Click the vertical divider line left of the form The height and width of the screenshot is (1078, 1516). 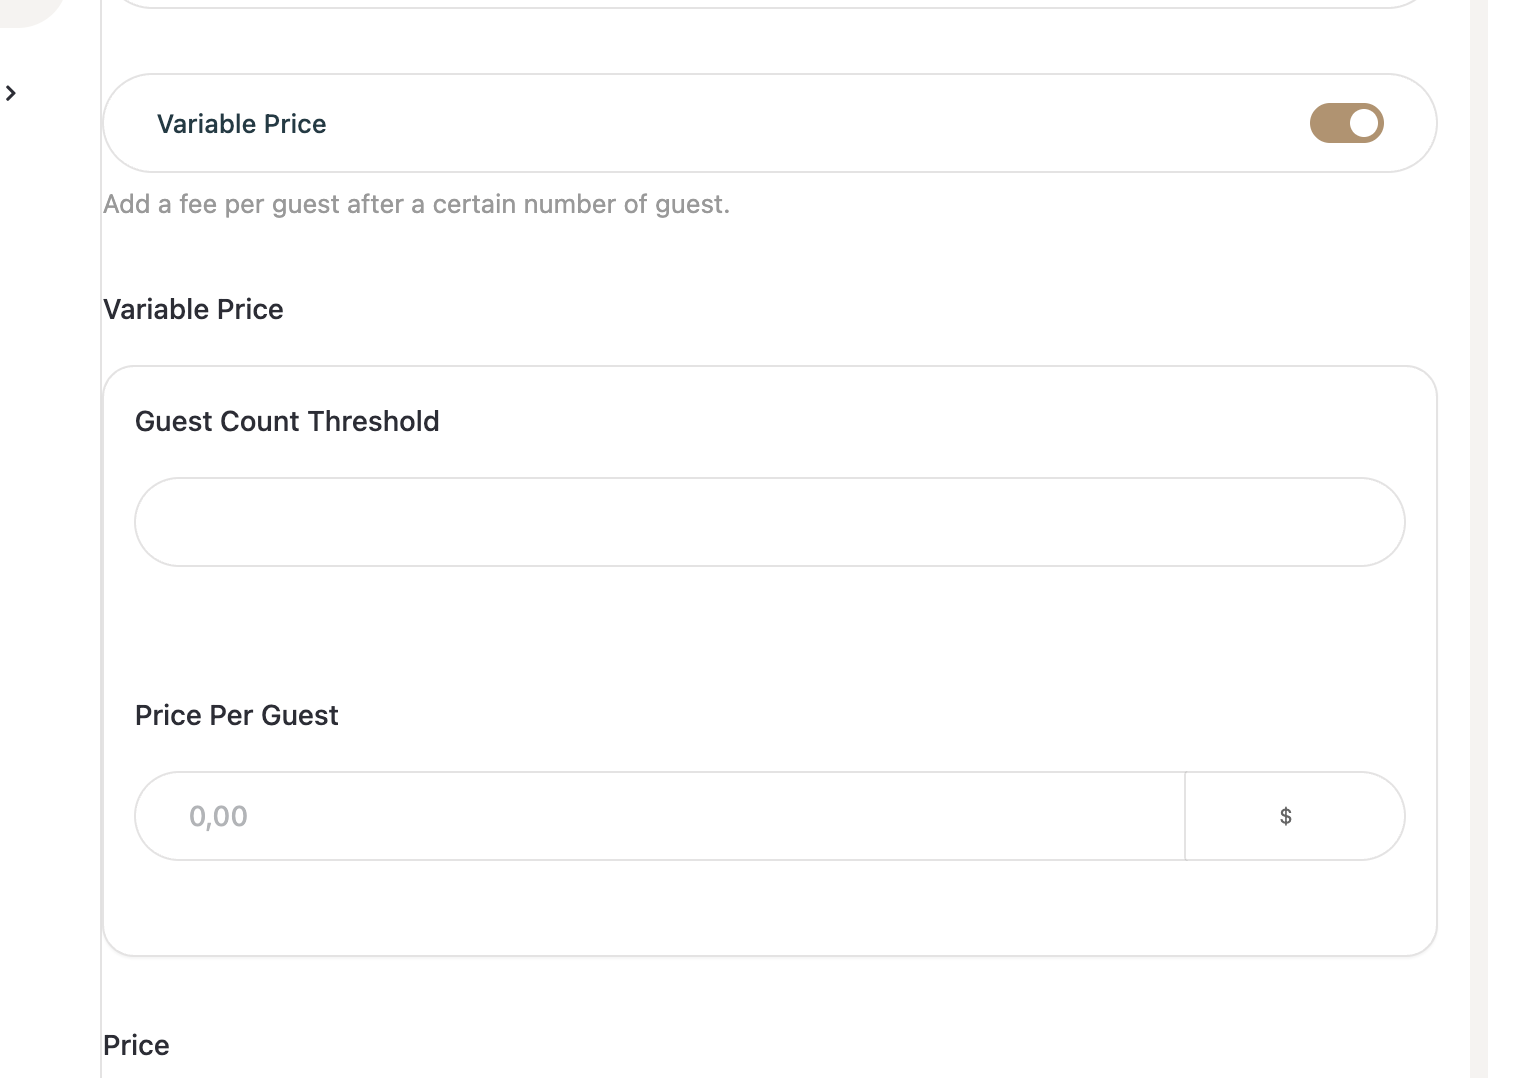click(101, 600)
